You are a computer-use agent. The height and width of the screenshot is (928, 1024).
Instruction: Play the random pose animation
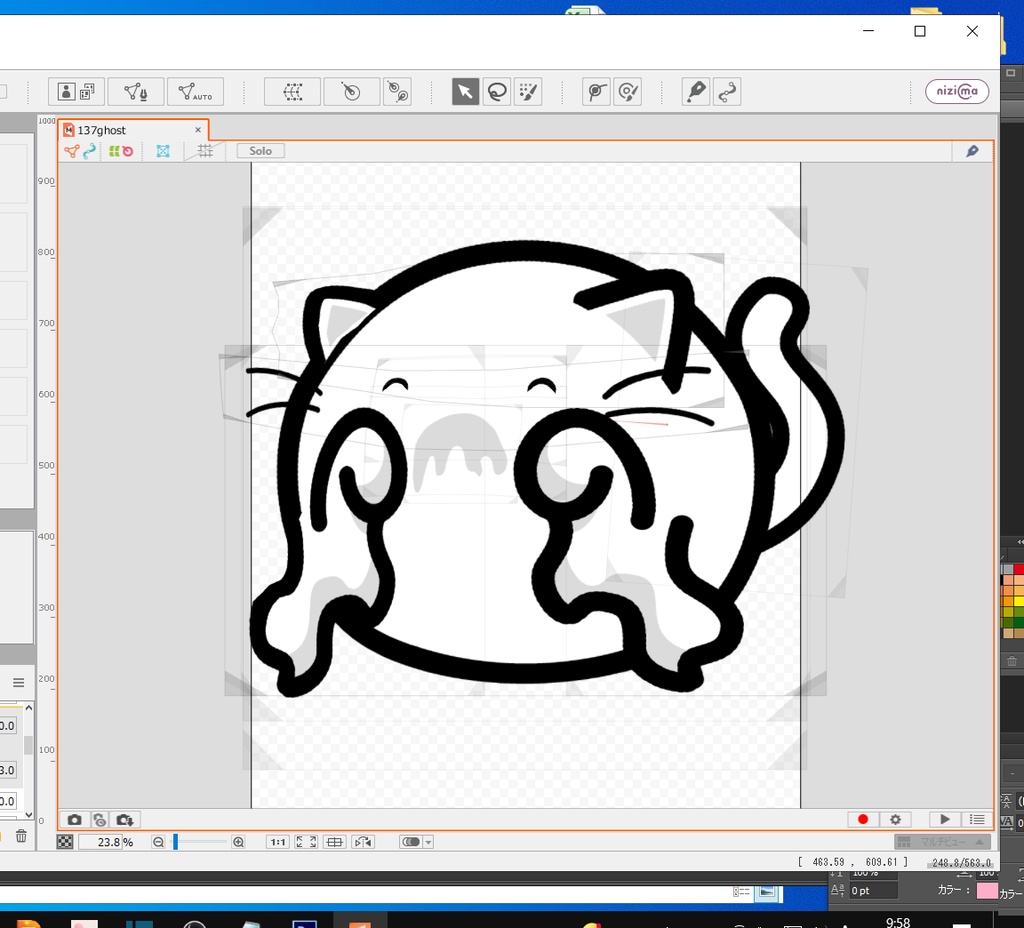[944, 819]
